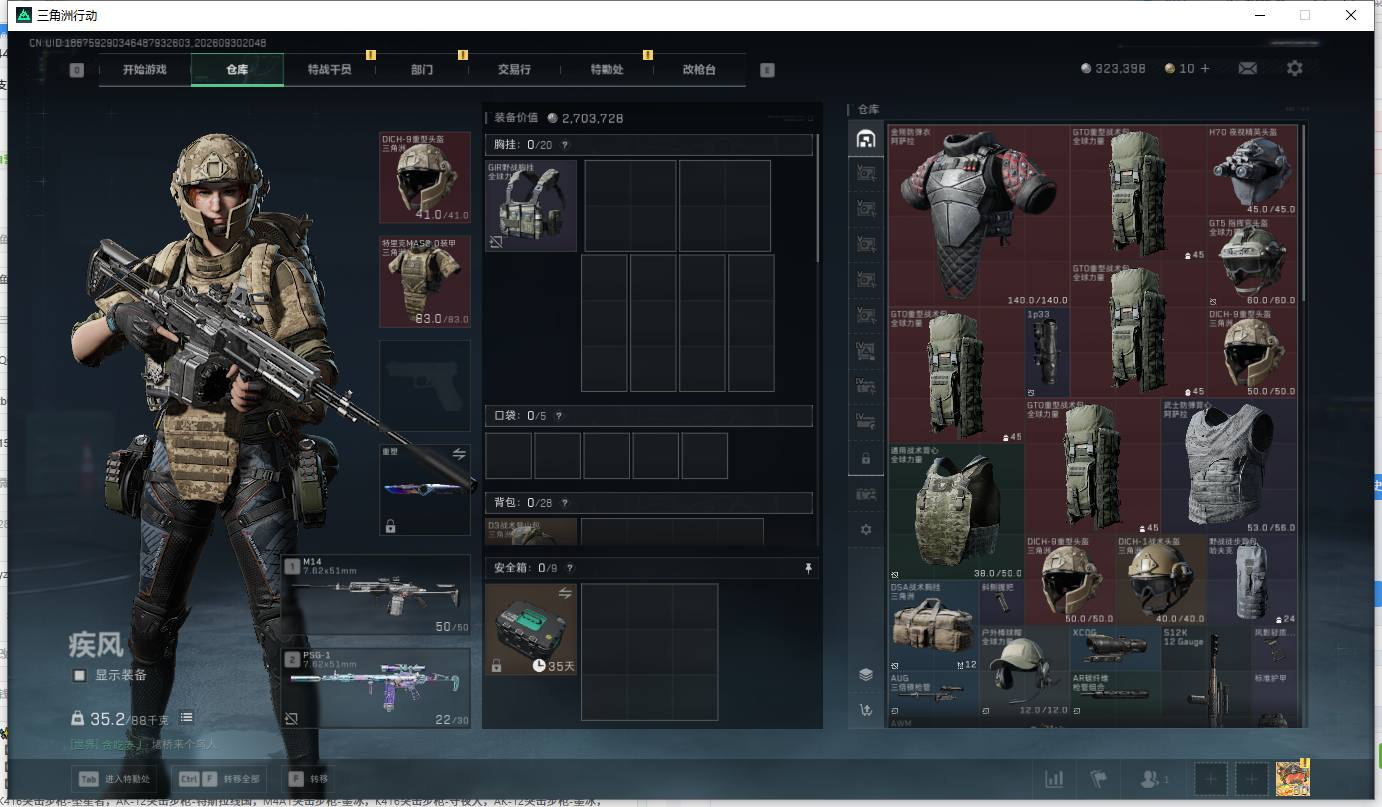Image resolution: width=1382 pixels, height=807 pixels.
Task: Select the H70 night vision helmet in warehouse
Action: tap(1252, 170)
